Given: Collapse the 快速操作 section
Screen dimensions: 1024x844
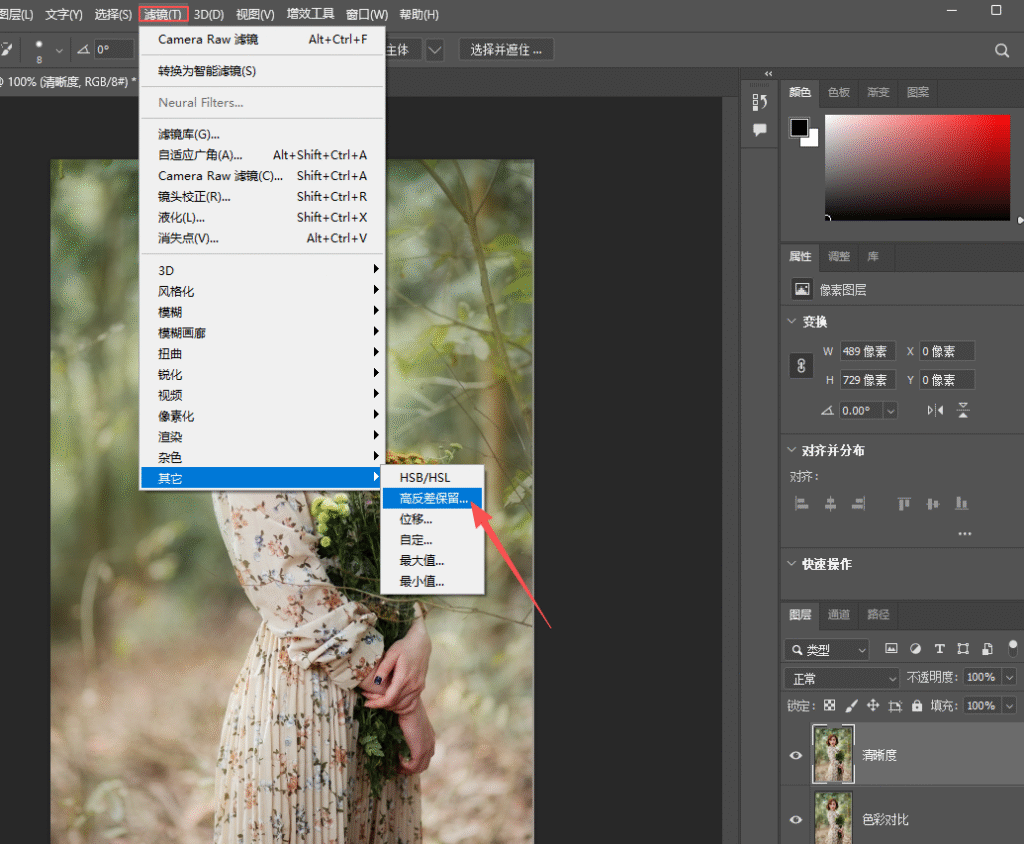Looking at the screenshot, I should tap(792, 564).
